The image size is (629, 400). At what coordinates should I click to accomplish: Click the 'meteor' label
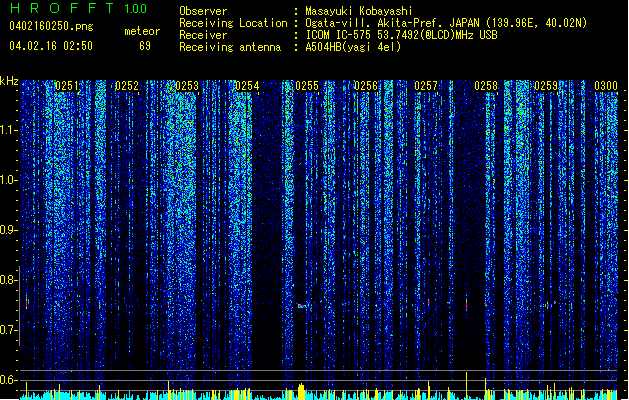[142, 31]
